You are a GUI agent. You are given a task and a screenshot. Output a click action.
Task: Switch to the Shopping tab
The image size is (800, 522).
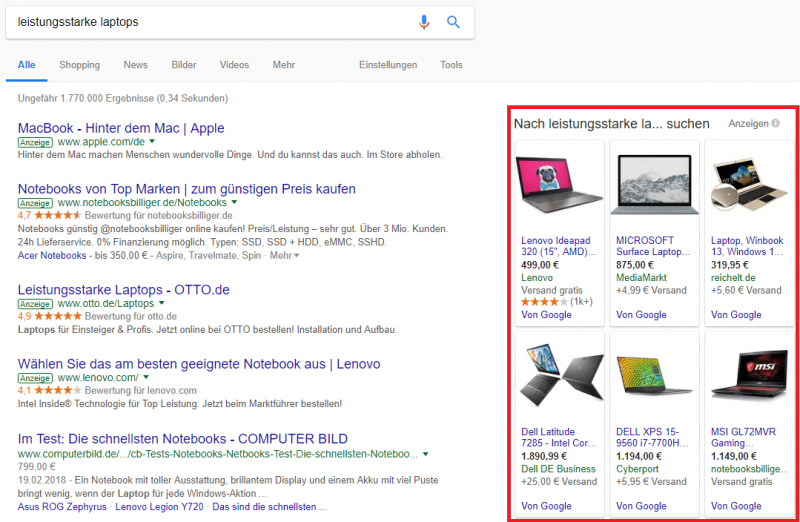point(80,65)
